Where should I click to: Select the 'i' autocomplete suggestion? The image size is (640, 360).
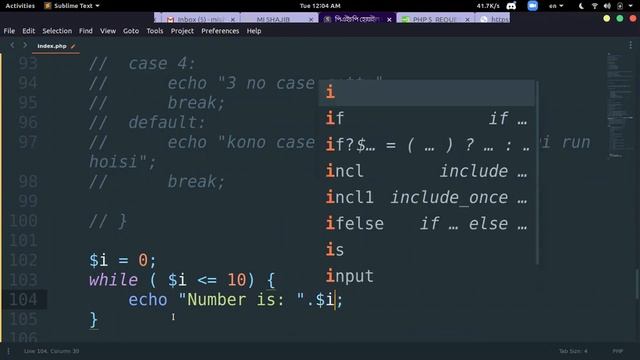[x=427, y=92]
